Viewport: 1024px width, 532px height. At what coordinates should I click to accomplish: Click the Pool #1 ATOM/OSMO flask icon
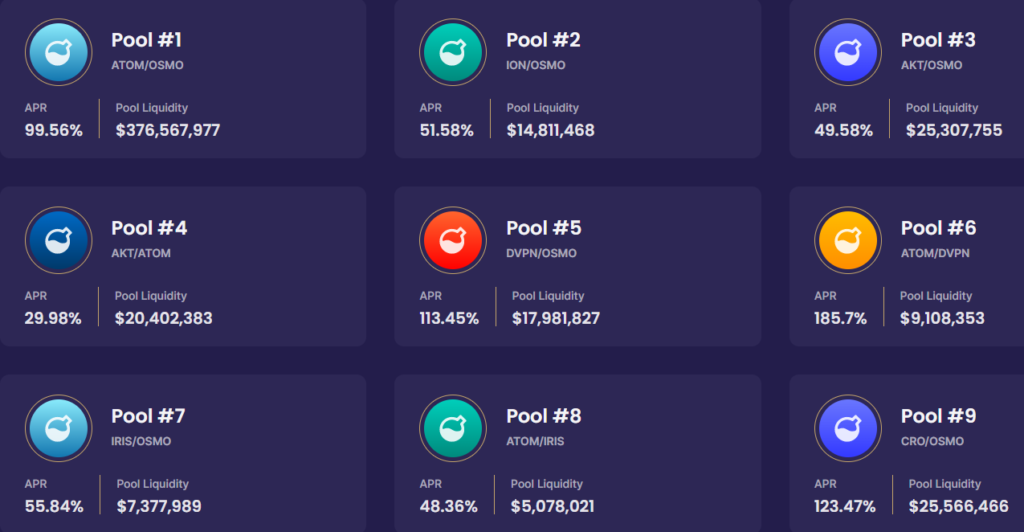(58, 52)
